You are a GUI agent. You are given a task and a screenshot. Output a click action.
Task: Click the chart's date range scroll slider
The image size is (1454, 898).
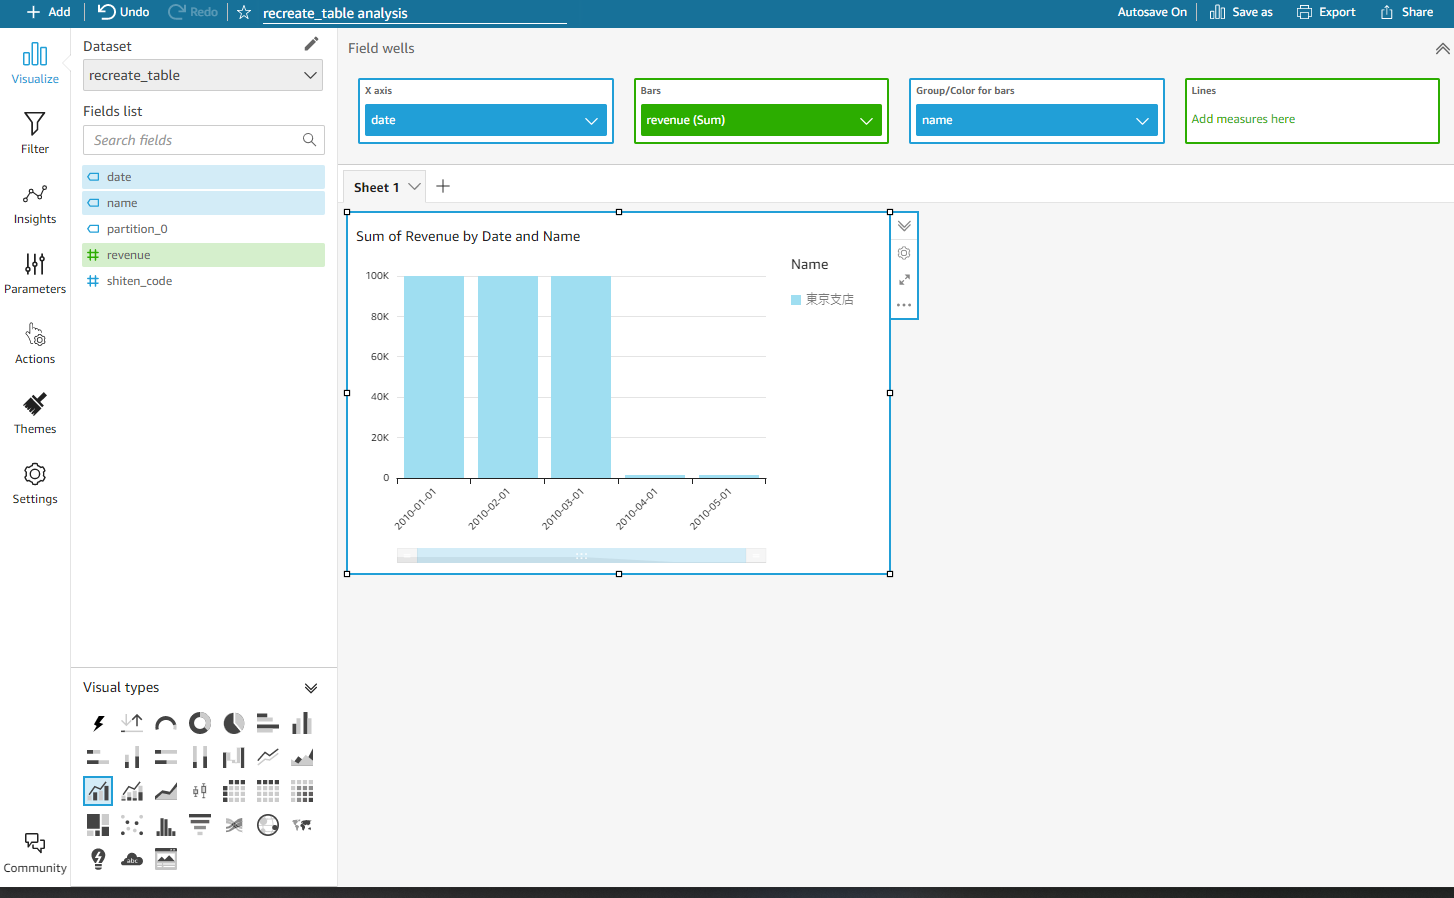[x=581, y=556]
